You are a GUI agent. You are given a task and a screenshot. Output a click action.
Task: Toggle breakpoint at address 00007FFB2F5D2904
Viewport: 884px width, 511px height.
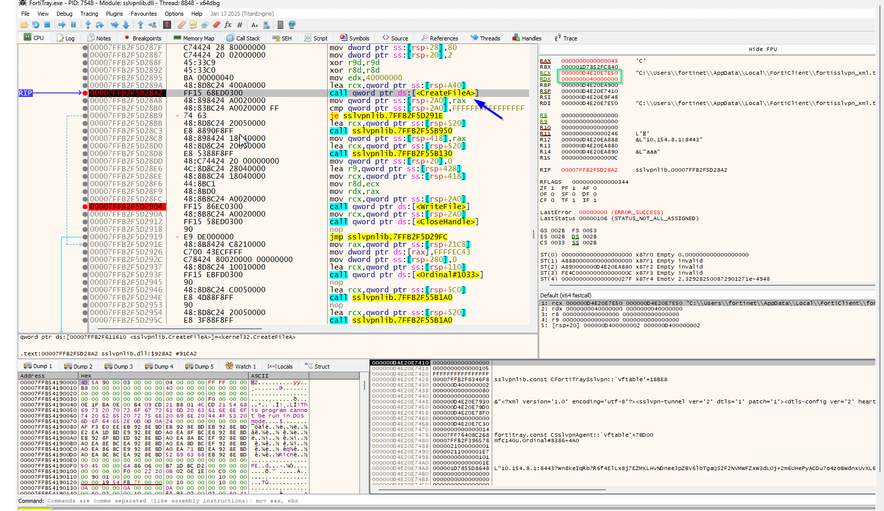tap(83, 207)
